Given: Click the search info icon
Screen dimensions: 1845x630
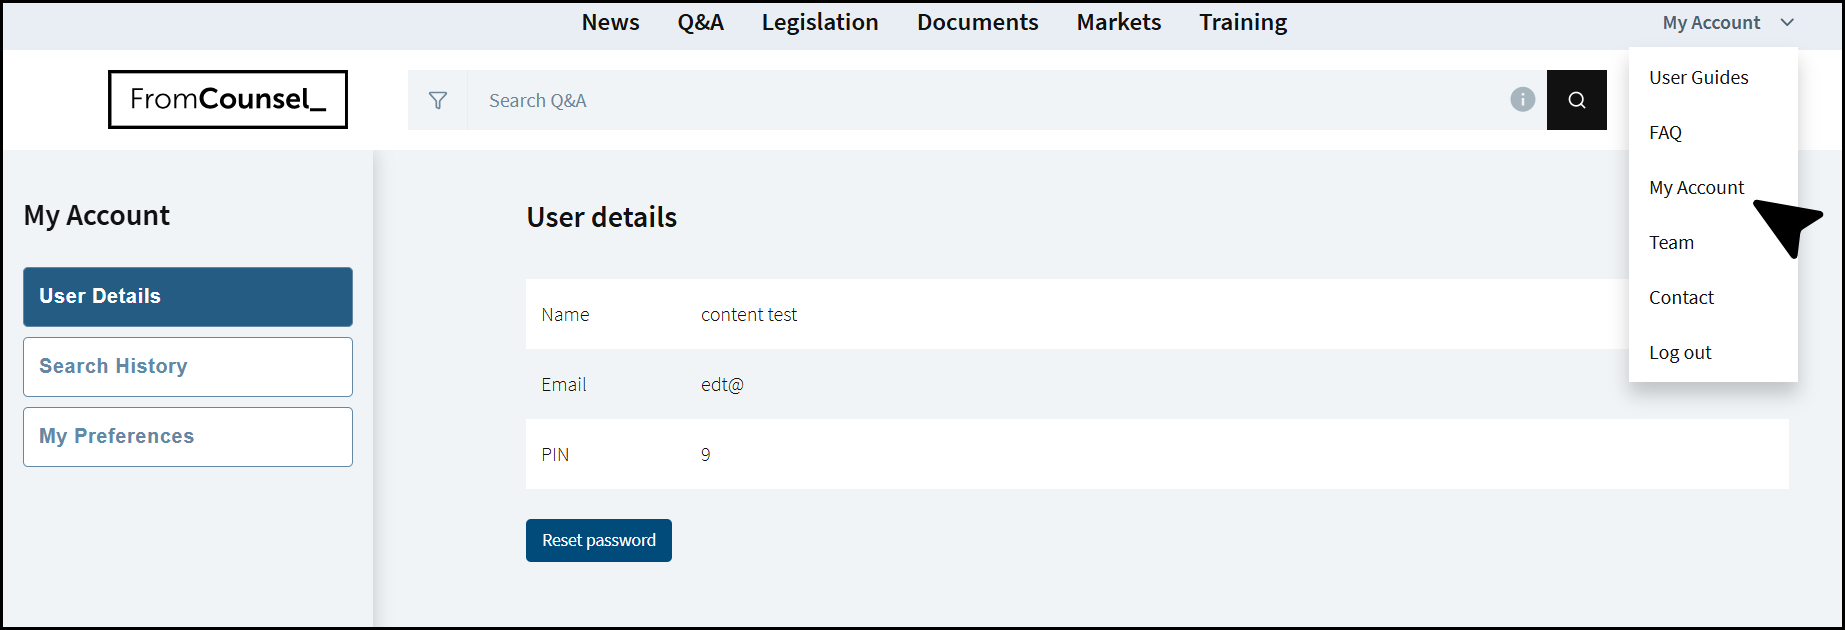Looking at the screenshot, I should 1522,99.
